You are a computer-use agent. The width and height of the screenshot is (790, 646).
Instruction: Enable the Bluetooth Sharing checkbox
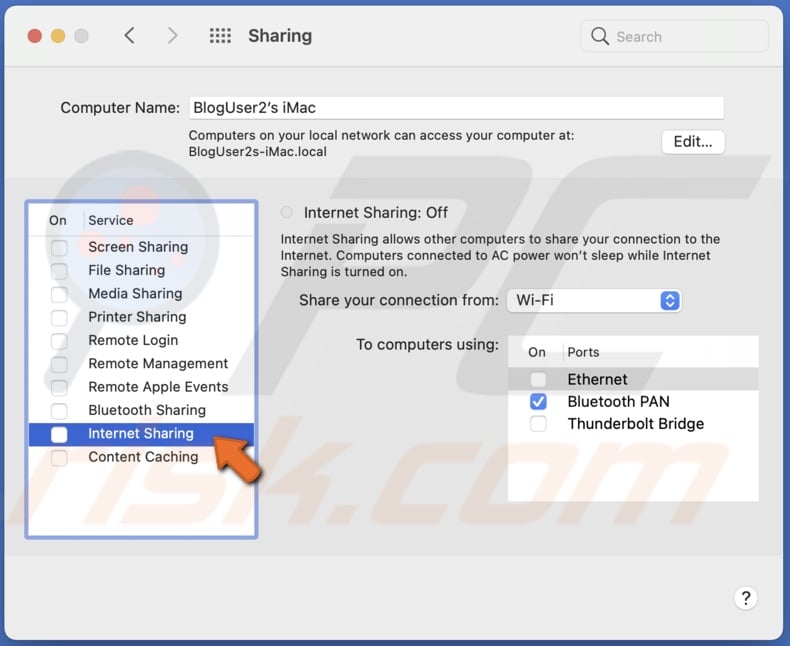point(59,411)
